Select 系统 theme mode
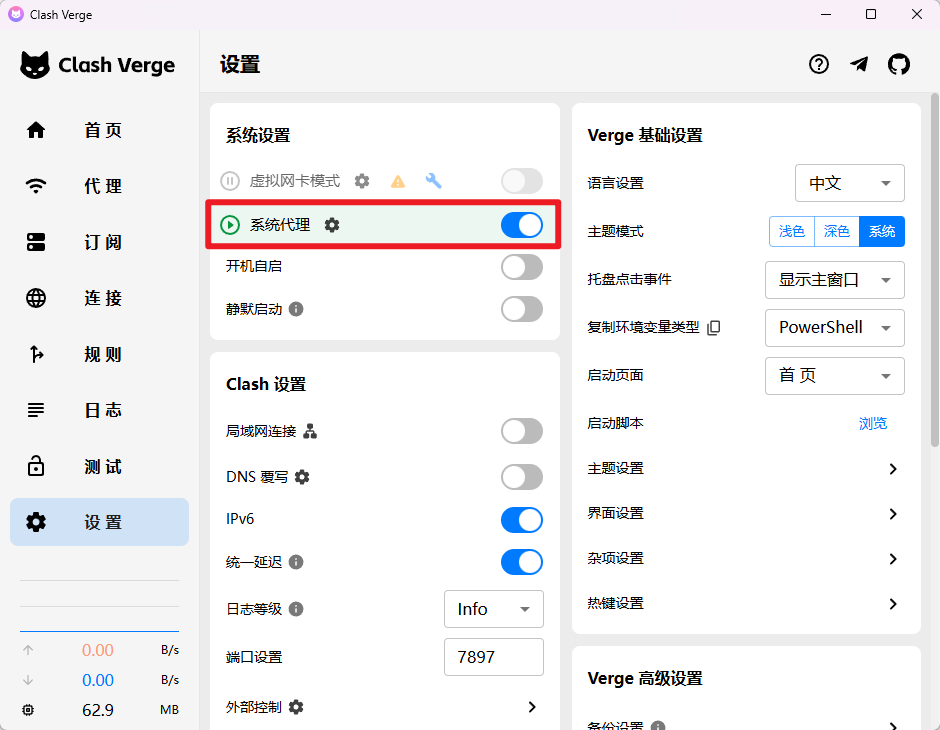Image resolution: width=940 pixels, height=730 pixels. 882,231
